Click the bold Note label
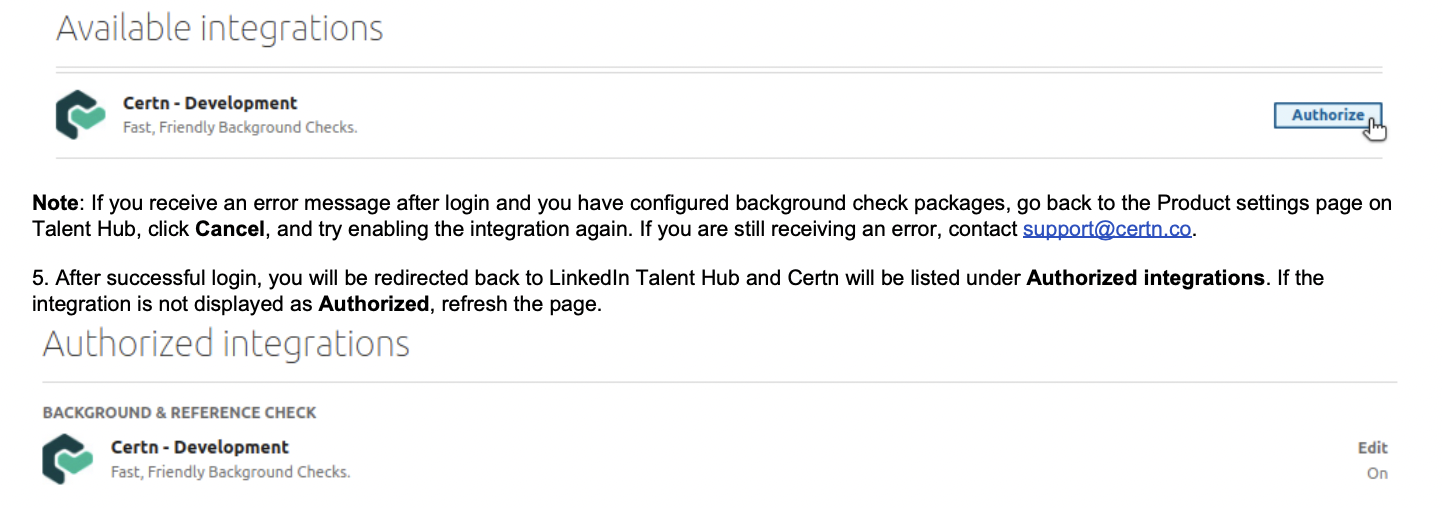The width and height of the screenshot is (1442, 508). (x=55, y=204)
